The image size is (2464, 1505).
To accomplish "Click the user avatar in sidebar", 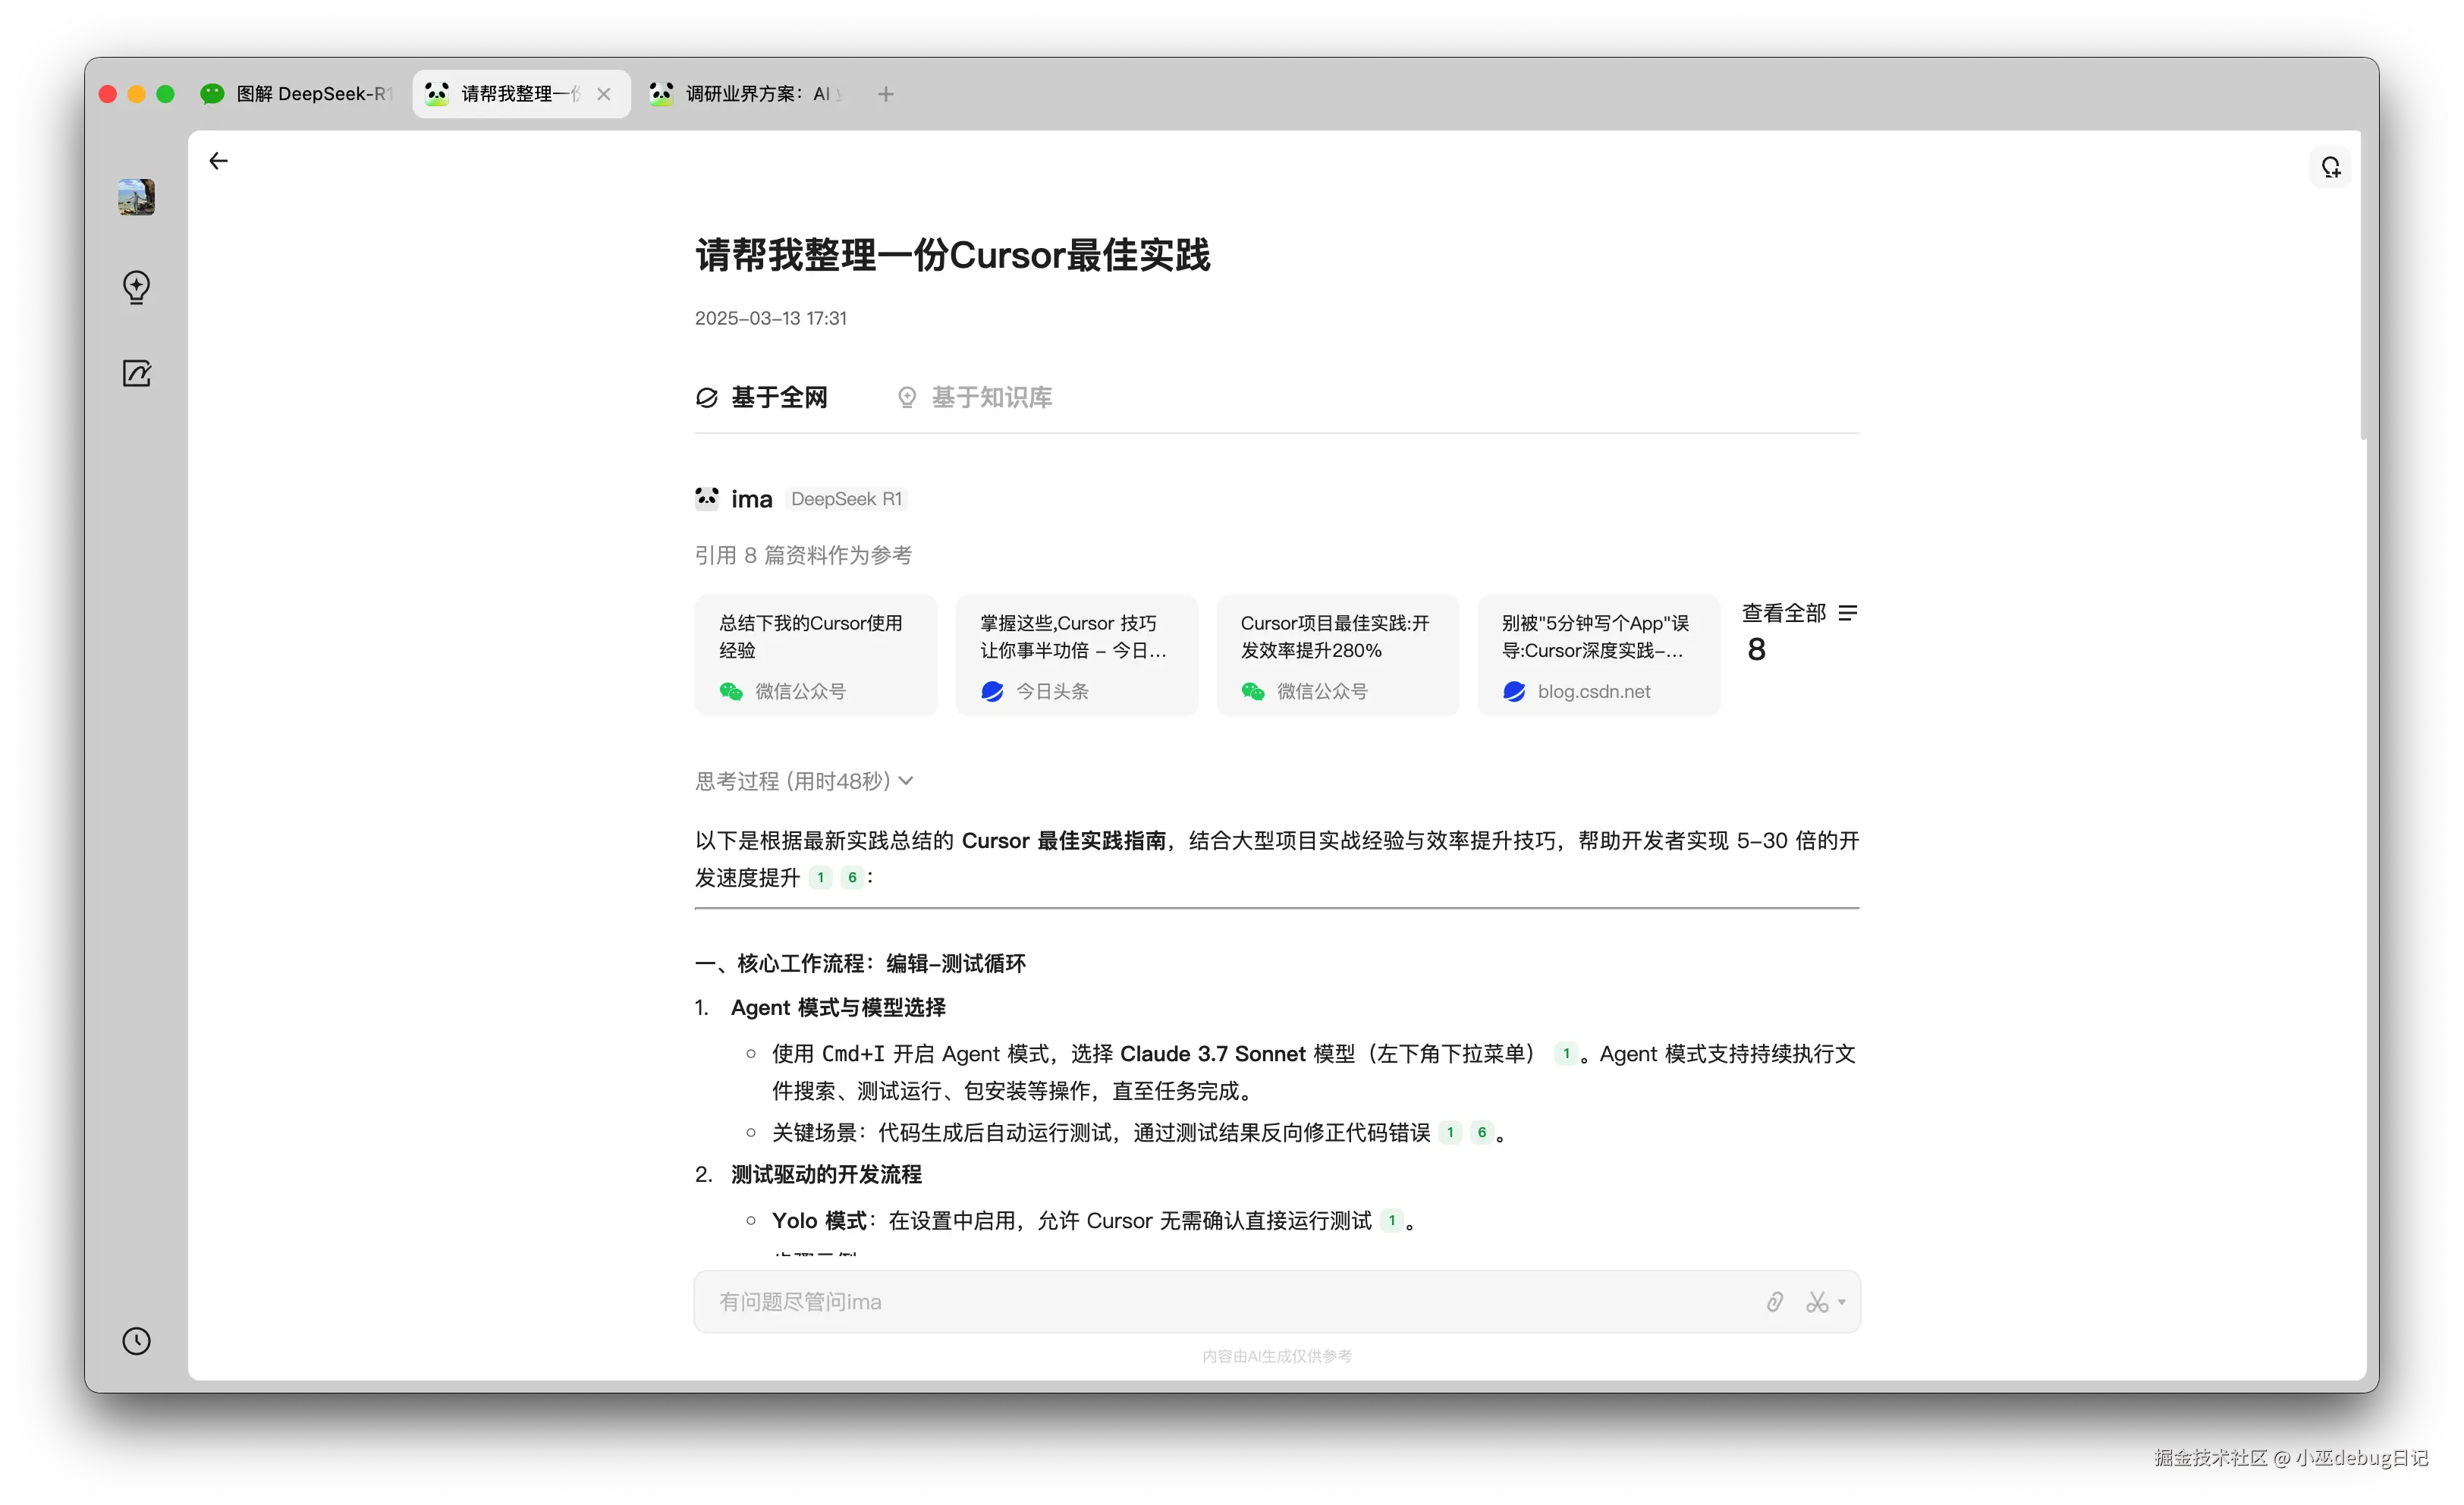I will coord(137,197).
